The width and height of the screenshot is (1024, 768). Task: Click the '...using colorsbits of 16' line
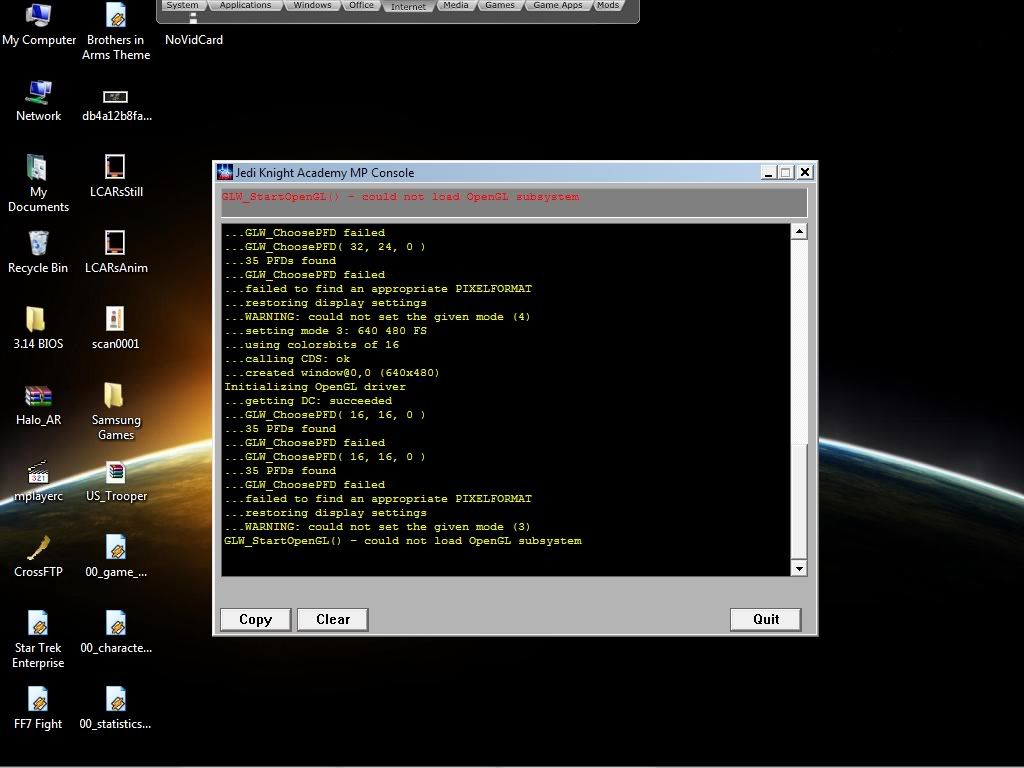312,345
